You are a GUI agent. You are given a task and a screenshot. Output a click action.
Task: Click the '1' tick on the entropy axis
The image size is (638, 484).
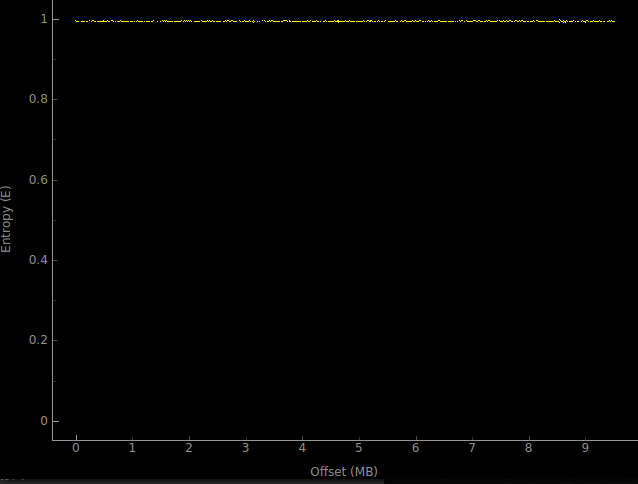pos(44,19)
